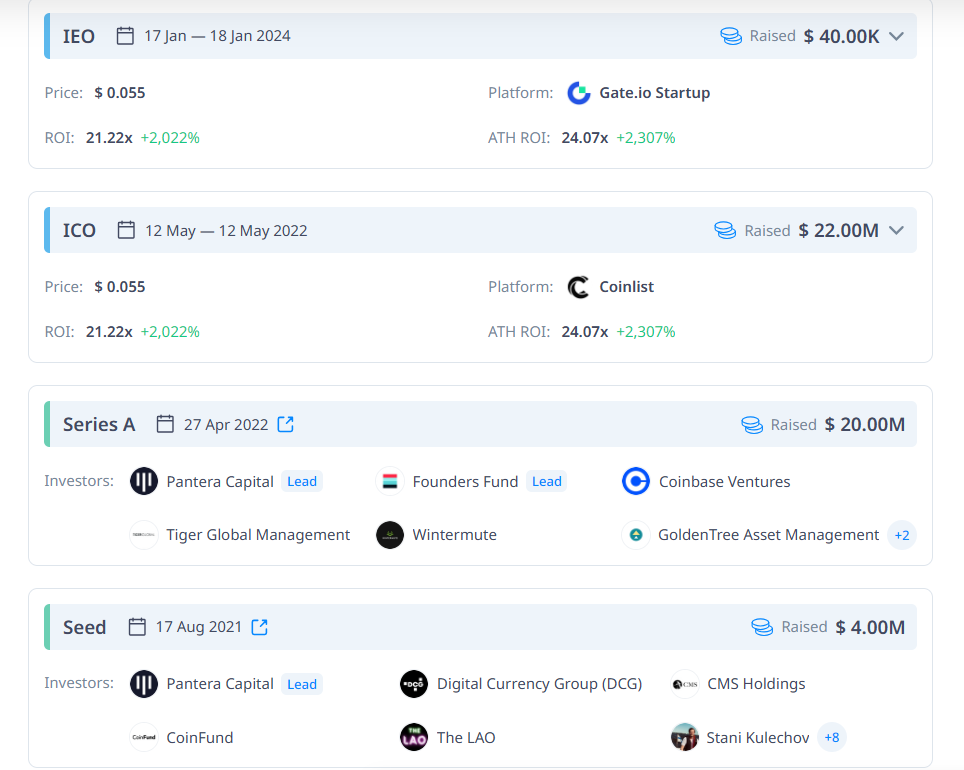Viewport: 964px width, 770px height.
Task: Click The LAO logo
Action: (x=414, y=737)
